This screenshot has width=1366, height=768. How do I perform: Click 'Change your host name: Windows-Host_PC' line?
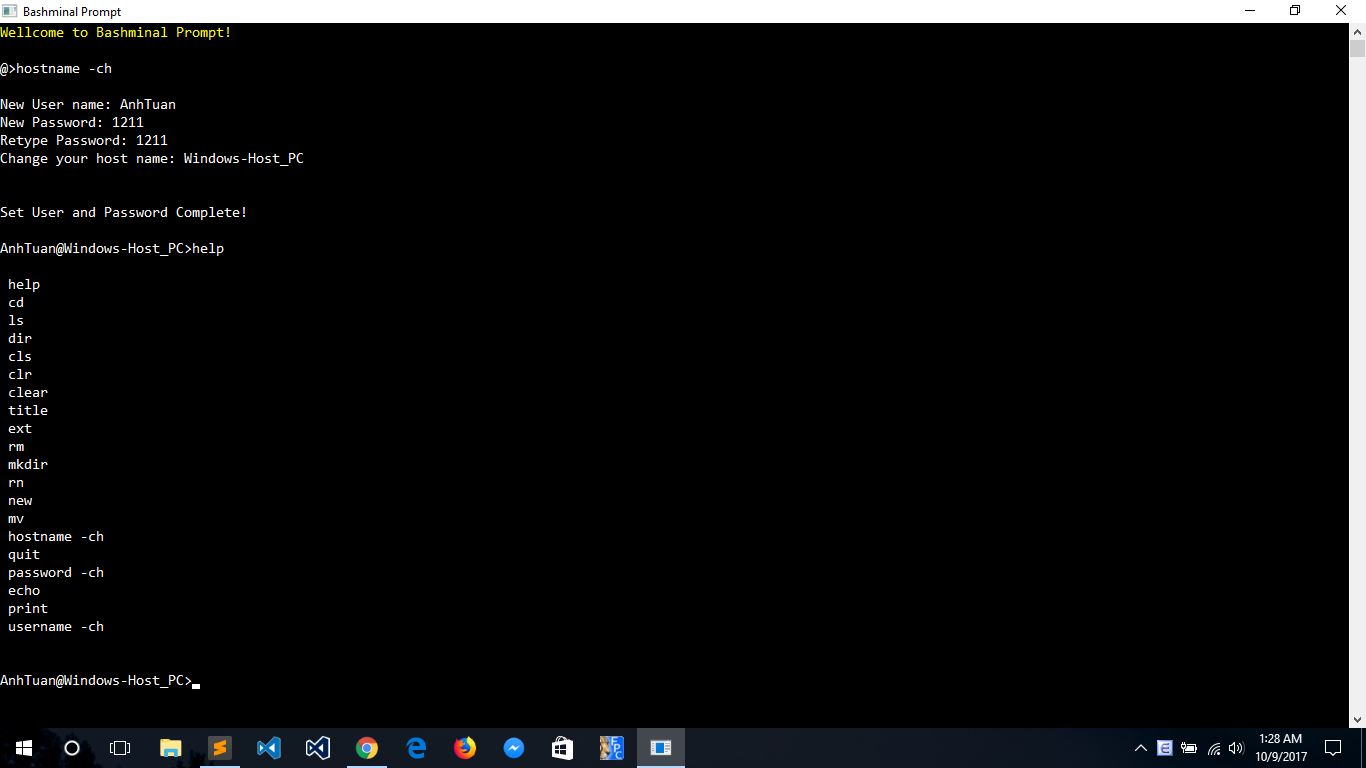point(152,158)
